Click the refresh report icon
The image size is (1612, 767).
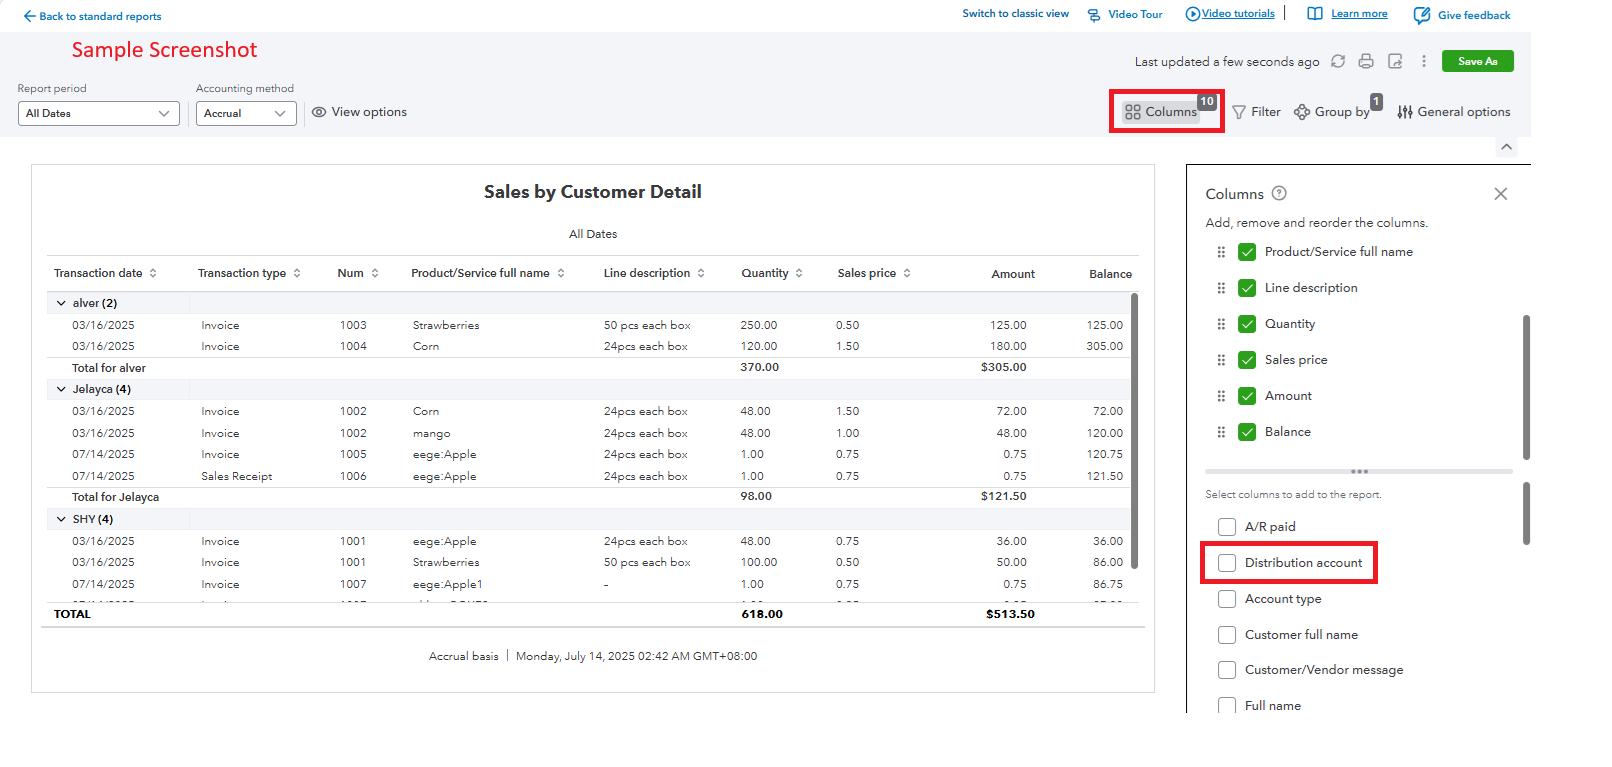pos(1338,61)
